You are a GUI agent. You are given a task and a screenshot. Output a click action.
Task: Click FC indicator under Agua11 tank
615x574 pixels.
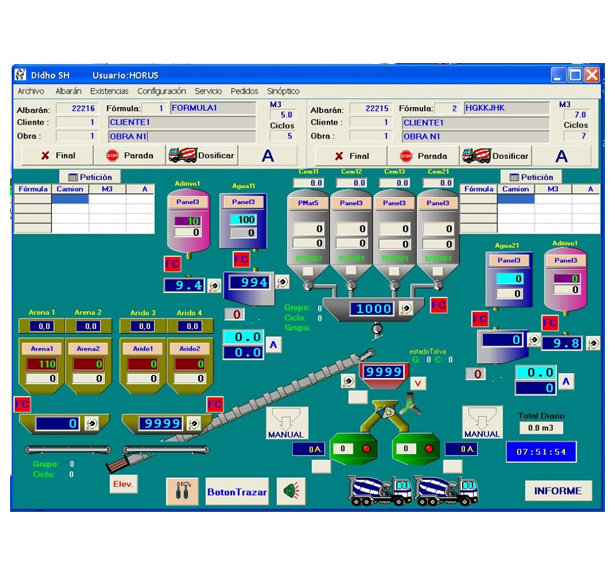(x=241, y=259)
